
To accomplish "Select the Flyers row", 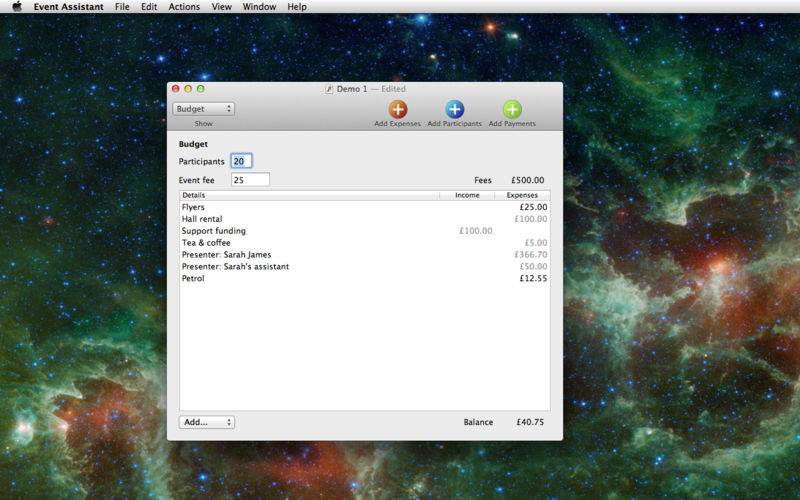I will pyautogui.click(x=365, y=207).
